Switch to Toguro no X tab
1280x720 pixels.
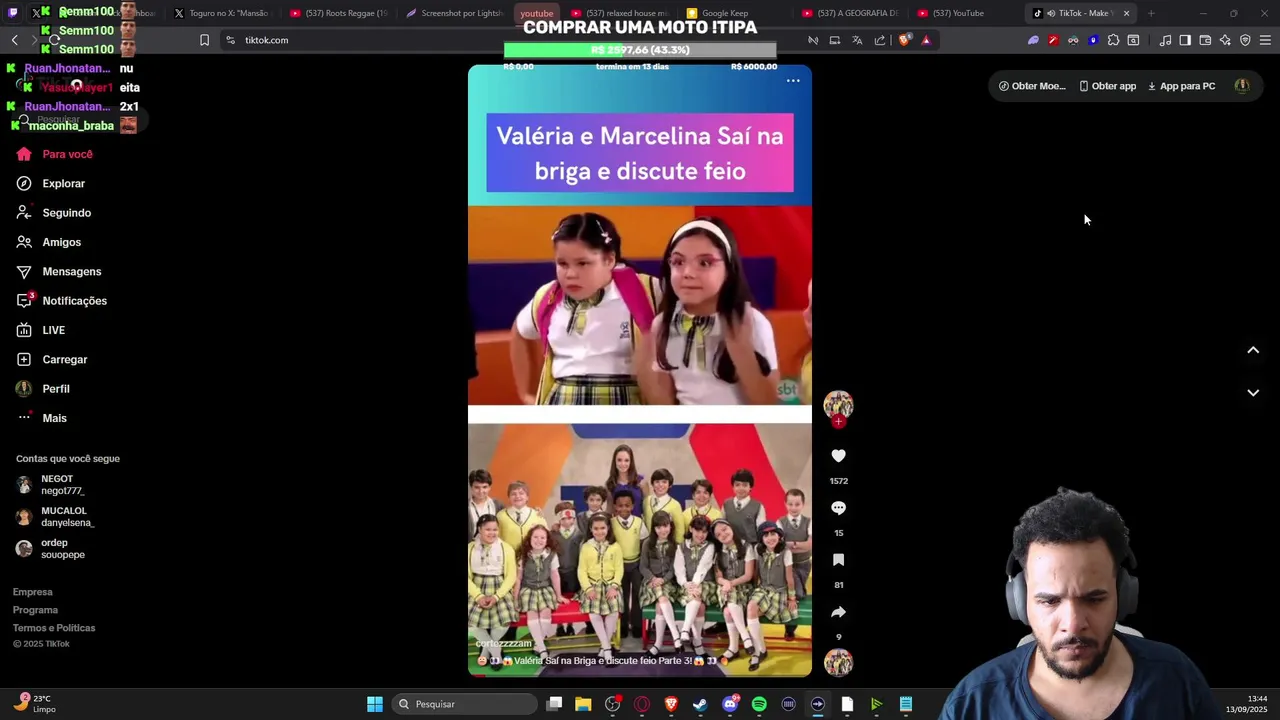(x=221, y=13)
